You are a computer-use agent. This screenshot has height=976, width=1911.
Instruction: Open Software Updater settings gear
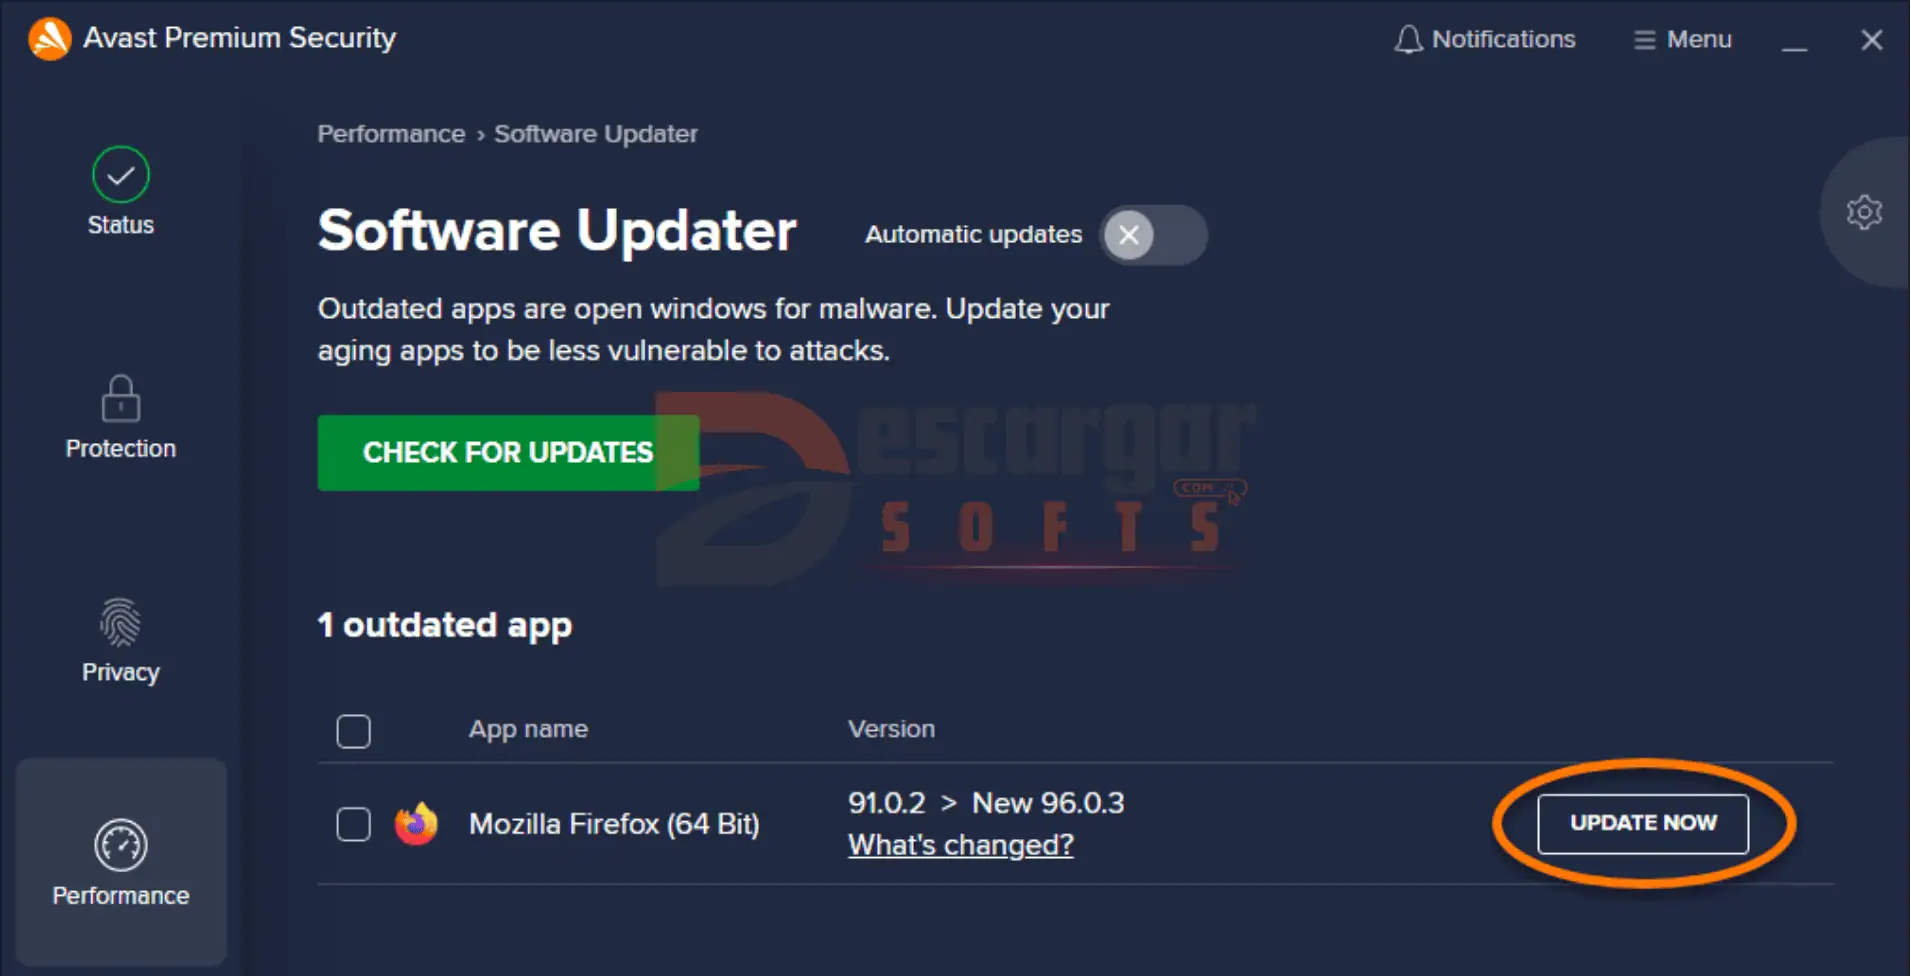point(1864,212)
